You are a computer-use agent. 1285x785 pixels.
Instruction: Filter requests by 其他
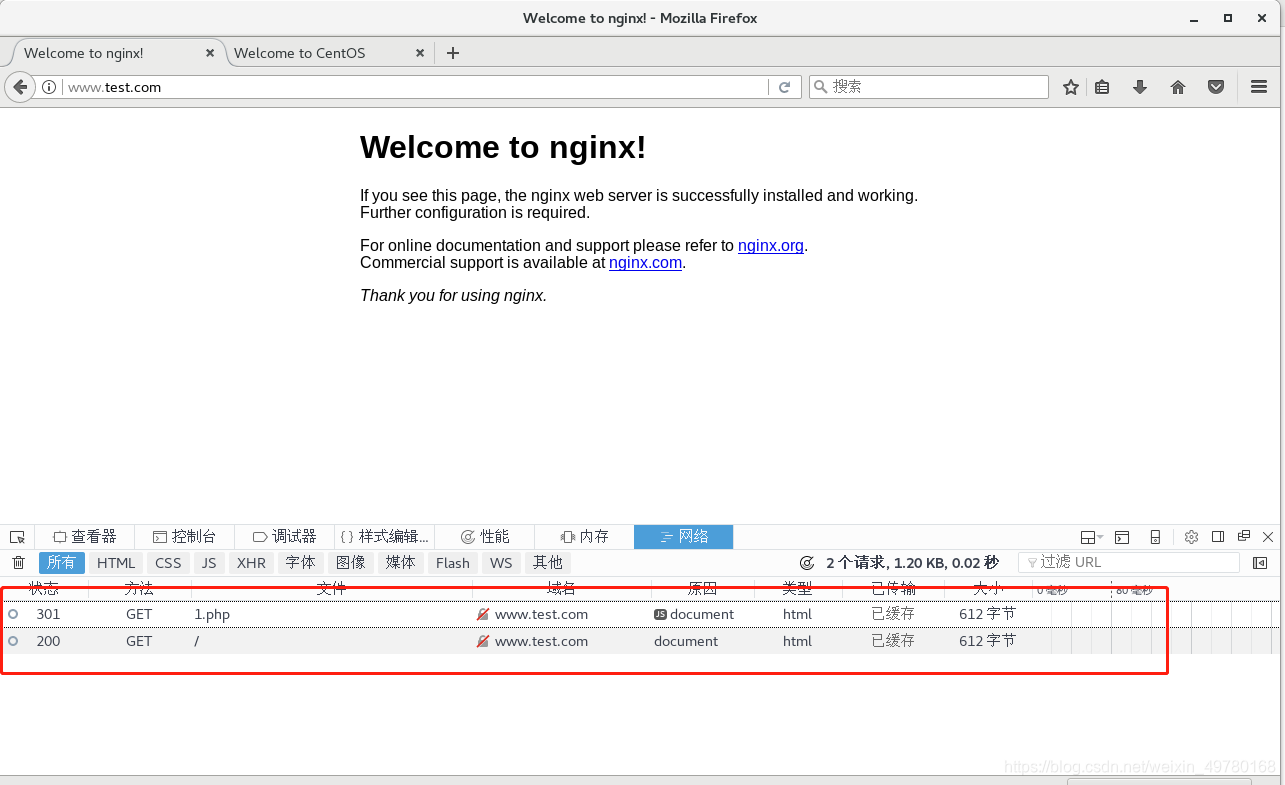548,563
